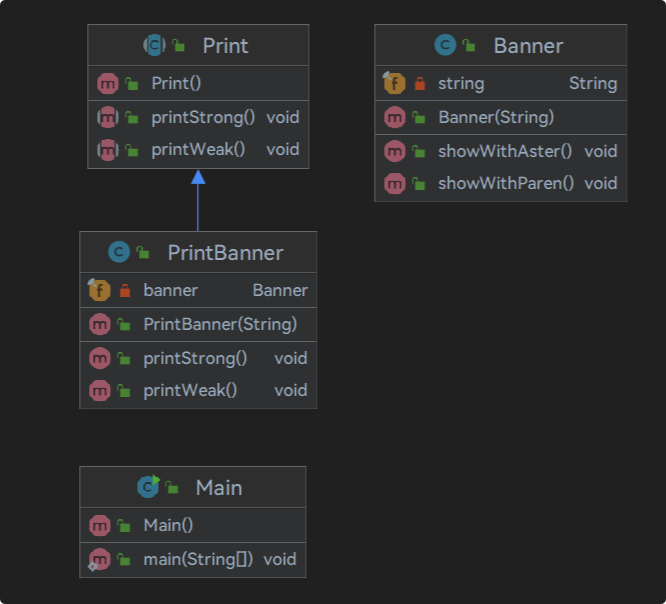Click the runnable class icon beside Main
The height and width of the screenshot is (604, 666).
tap(148, 487)
